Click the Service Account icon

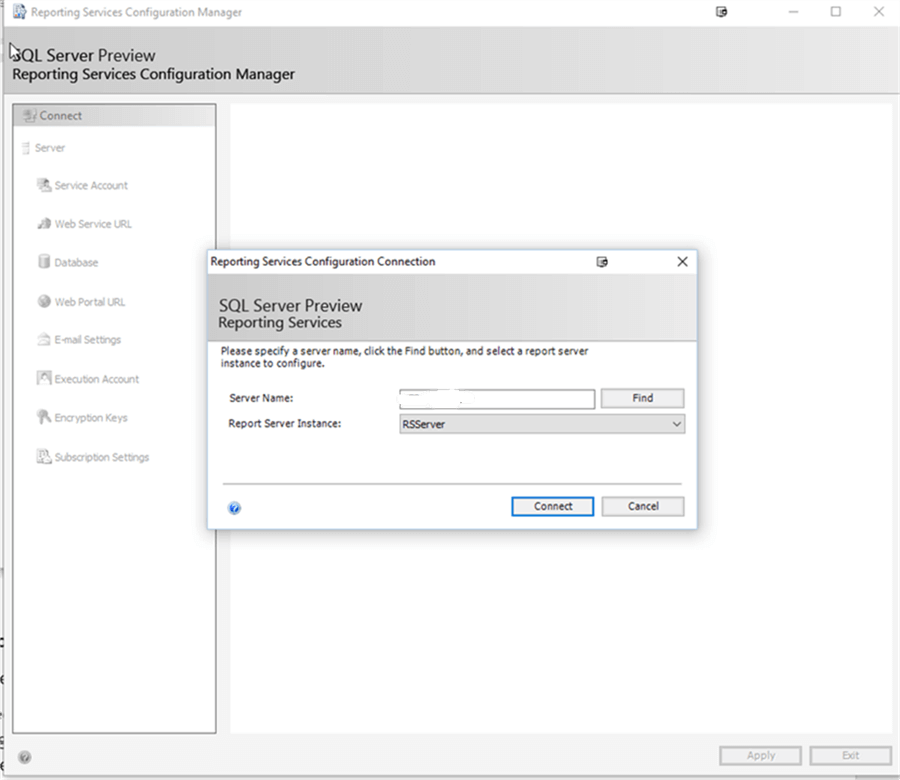click(44, 185)
